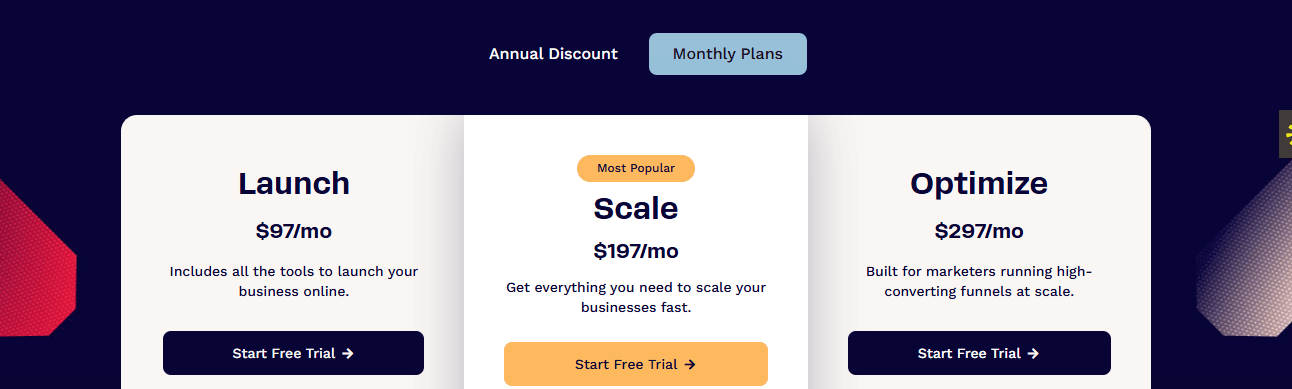The width and height of the screenshot is (1292, 389).
Task: Start free trial for the Optimize plan
Action: [x=979, y=353]
